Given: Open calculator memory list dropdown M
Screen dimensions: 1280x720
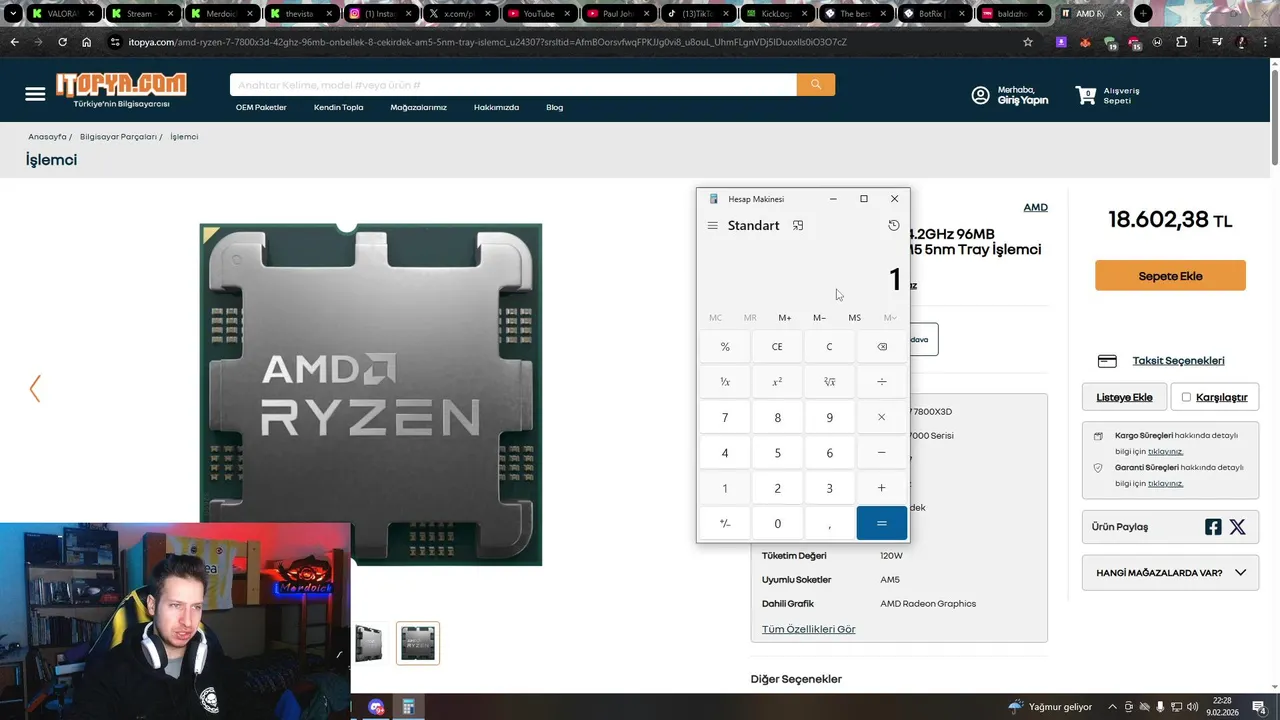Looking at the screenshot, I should pos(890,318).
